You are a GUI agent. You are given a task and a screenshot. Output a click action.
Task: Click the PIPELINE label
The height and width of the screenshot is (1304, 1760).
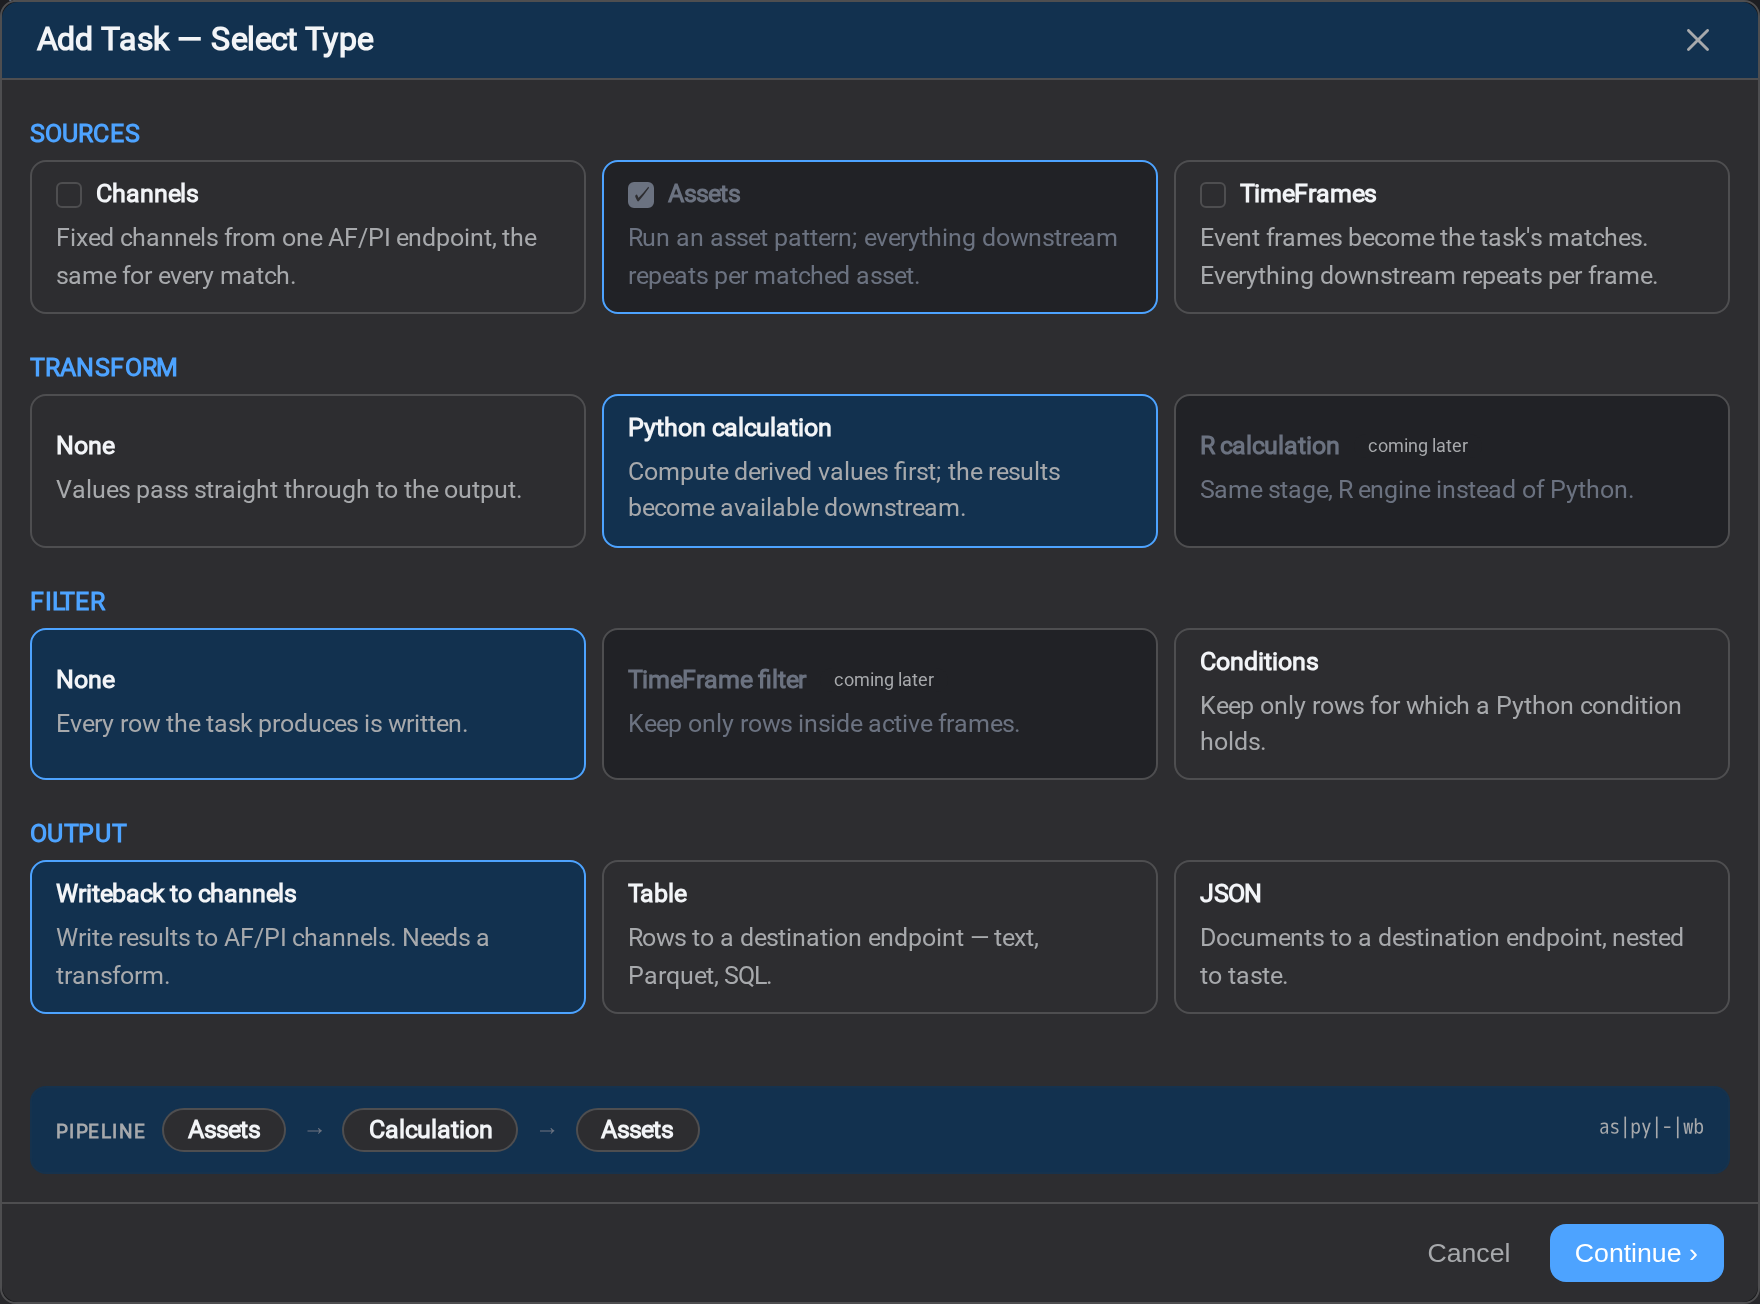[100, 1131]
